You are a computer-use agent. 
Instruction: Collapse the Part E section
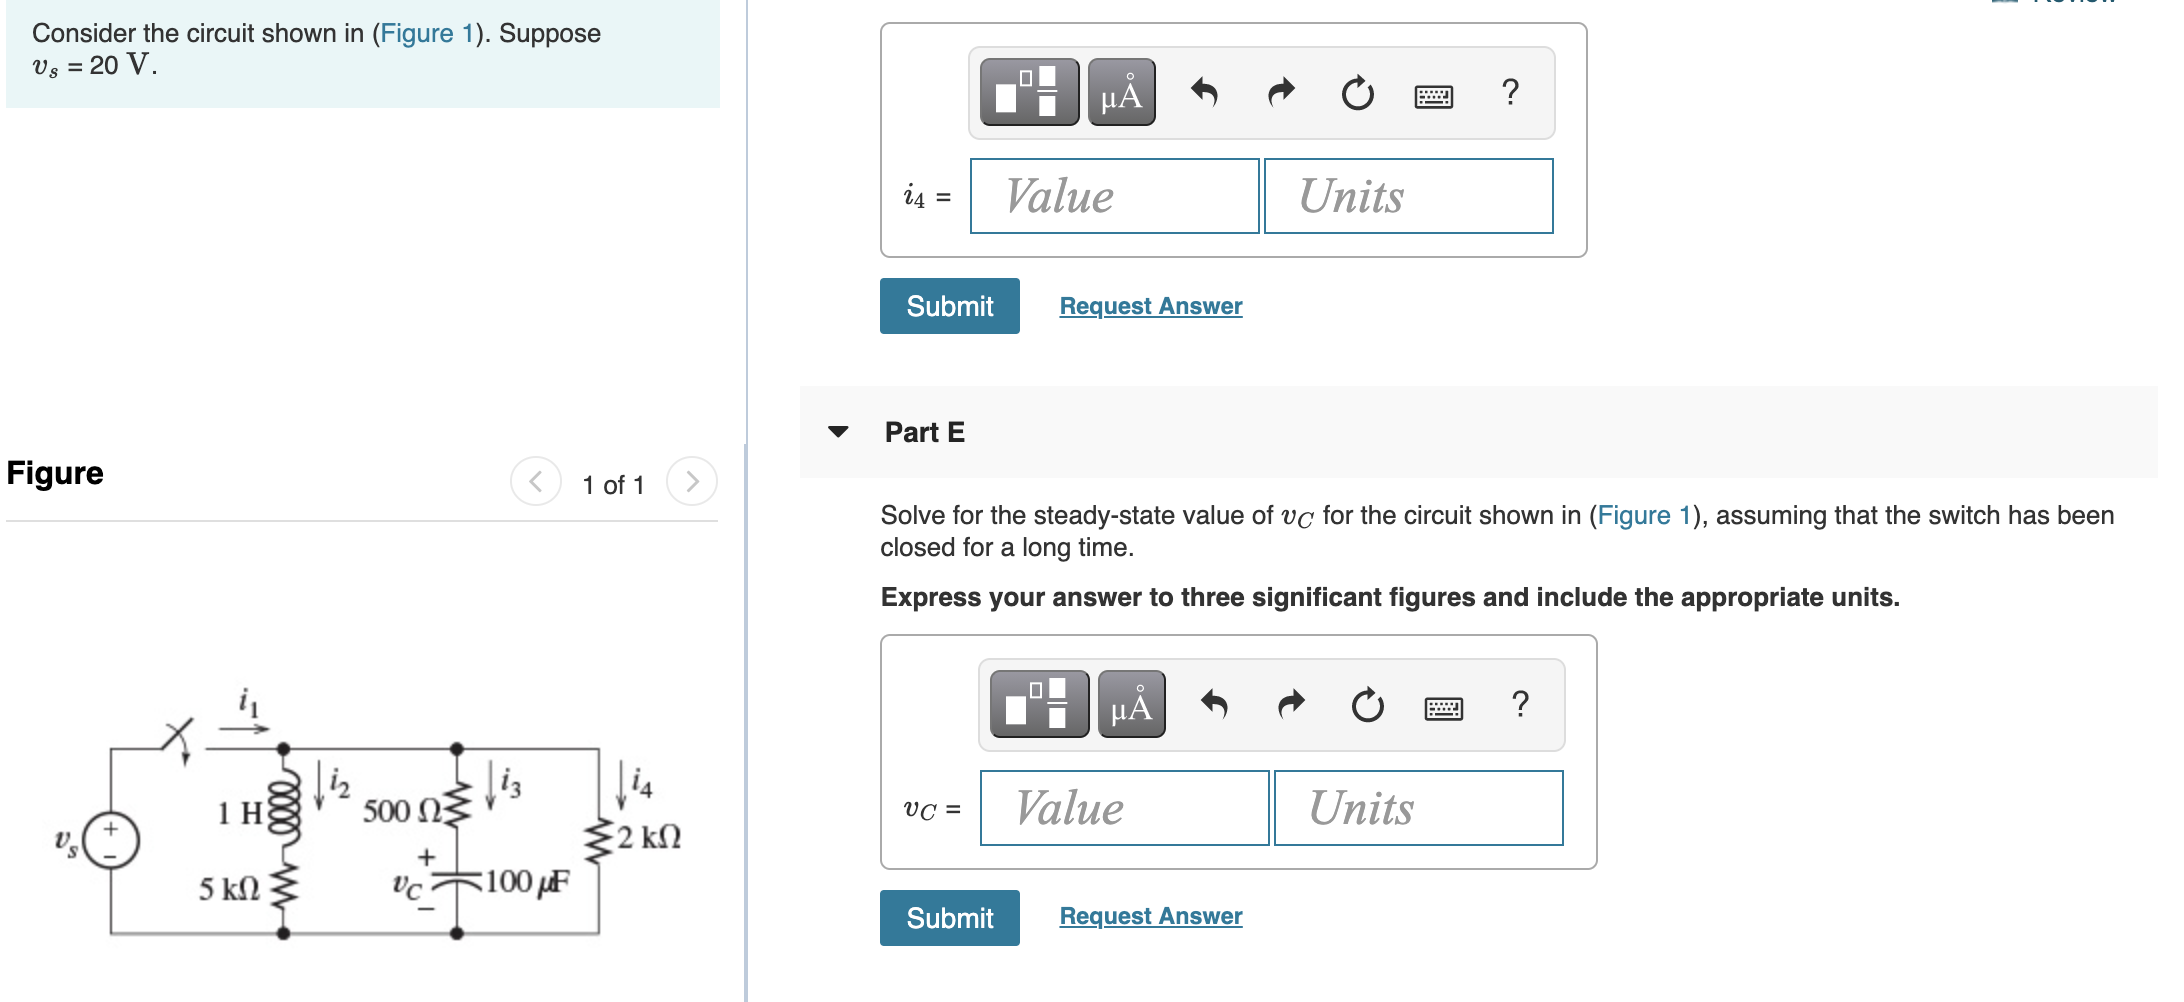tap(838, 432)
